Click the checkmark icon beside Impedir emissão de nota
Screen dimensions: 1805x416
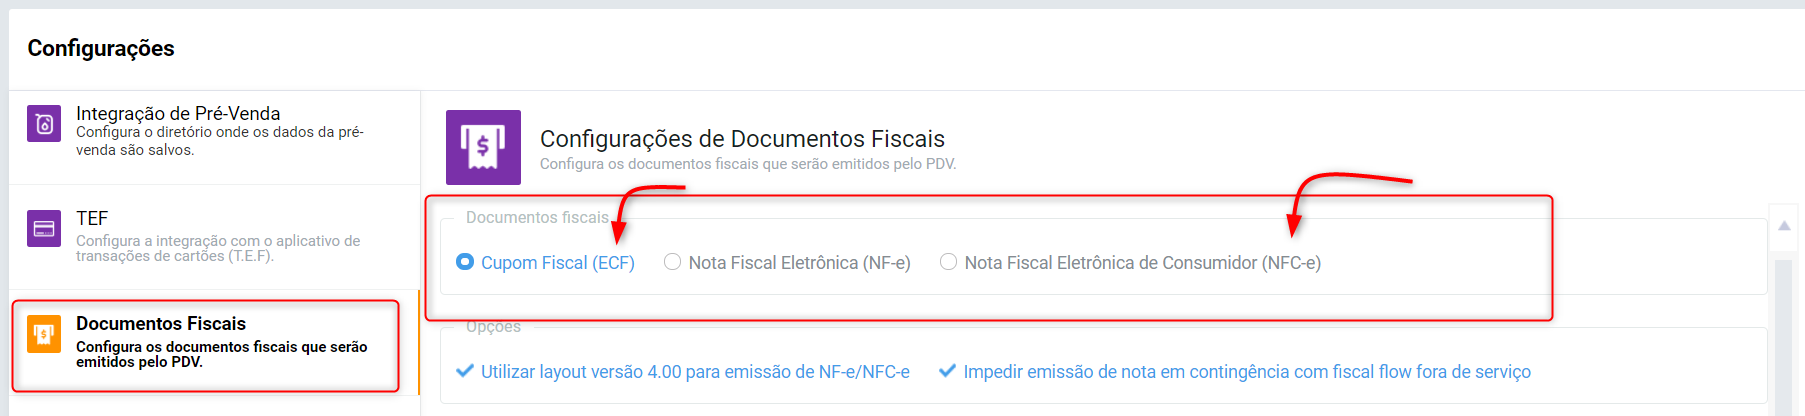(x=947, y=371)
